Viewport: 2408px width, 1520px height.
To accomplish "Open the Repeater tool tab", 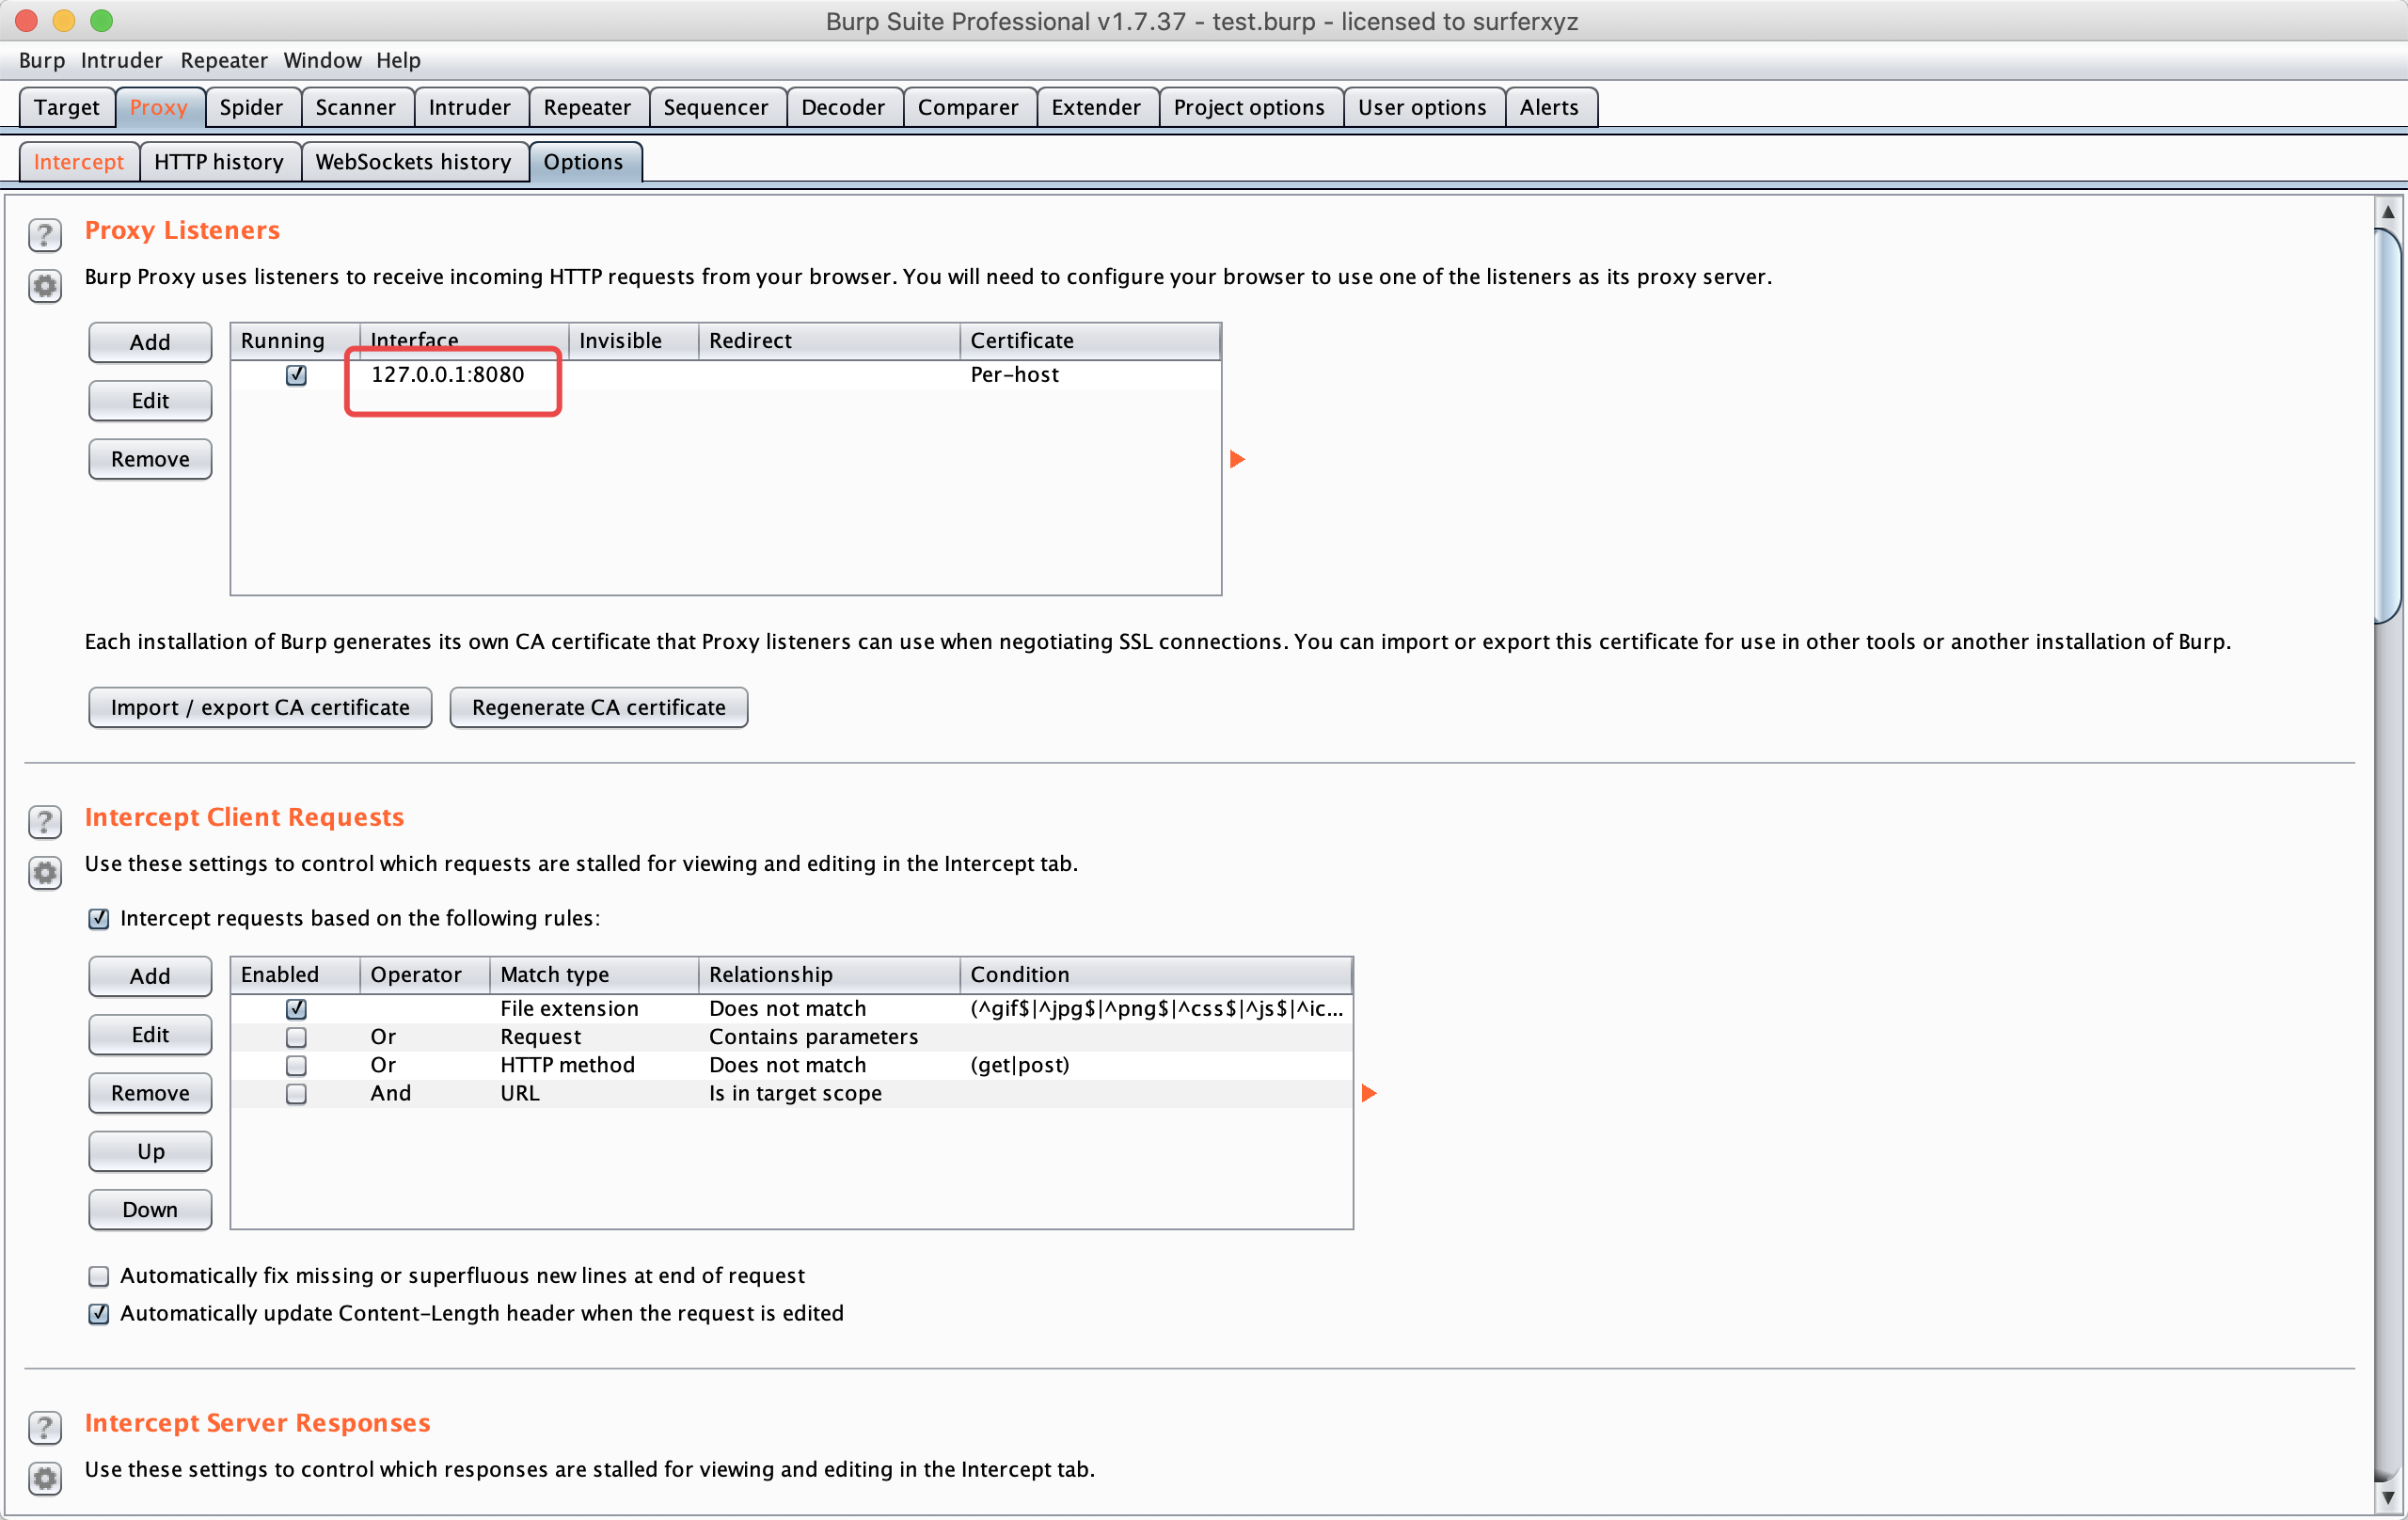I will click(x=587, y=107).
